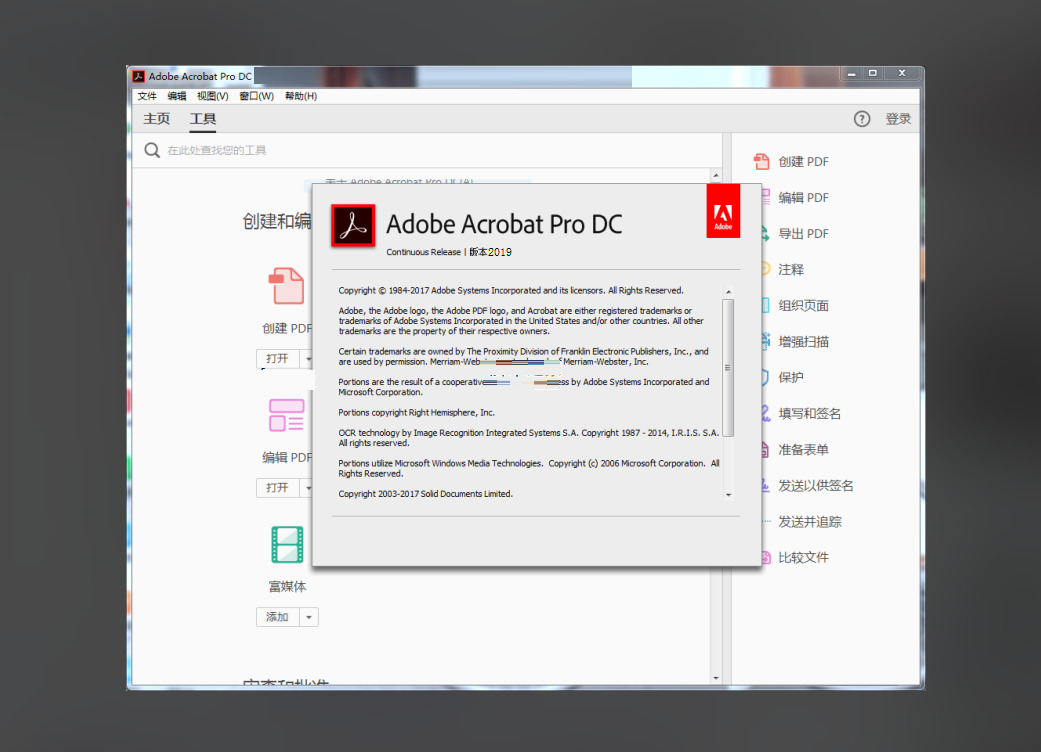1041x752 pixels.
Task: Click tools pane scroll up arrow
Action: tap(716, 176)
